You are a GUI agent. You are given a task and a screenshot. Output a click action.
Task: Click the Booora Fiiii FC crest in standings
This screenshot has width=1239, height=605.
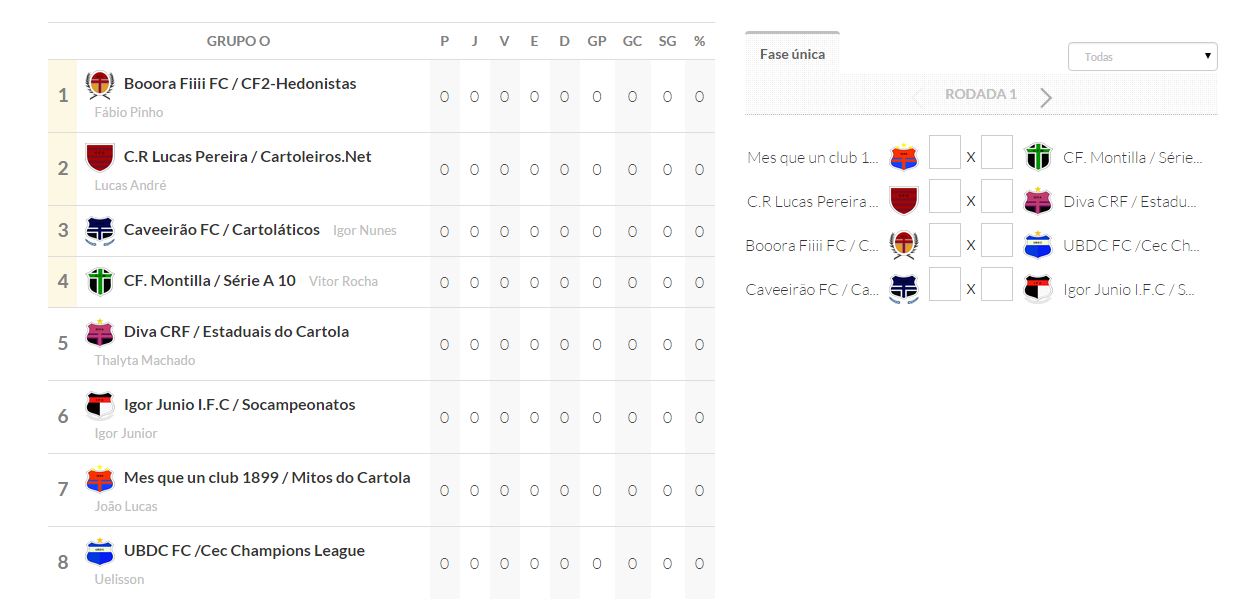[x=100, y=85]
